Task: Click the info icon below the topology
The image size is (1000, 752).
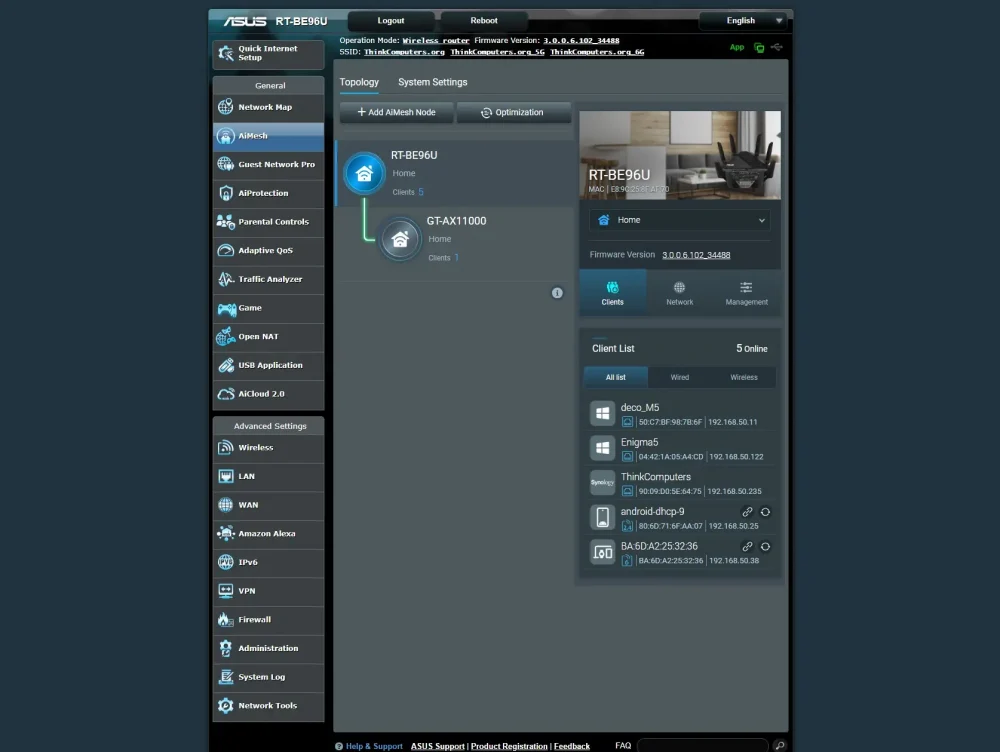Action: tap(557, 293)
